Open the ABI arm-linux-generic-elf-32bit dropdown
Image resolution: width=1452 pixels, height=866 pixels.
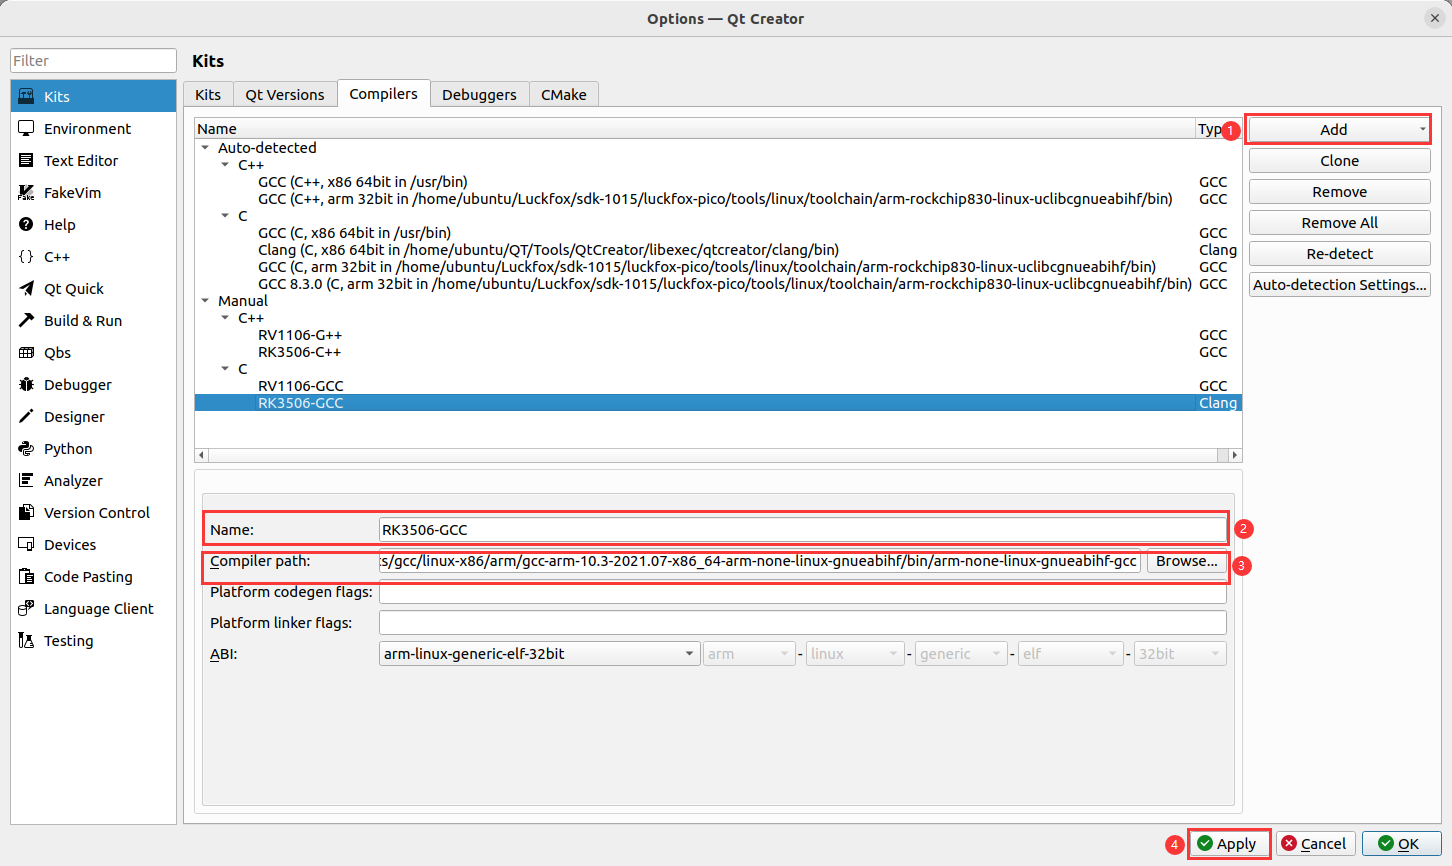pyautogui.click(x=539, y=654)
